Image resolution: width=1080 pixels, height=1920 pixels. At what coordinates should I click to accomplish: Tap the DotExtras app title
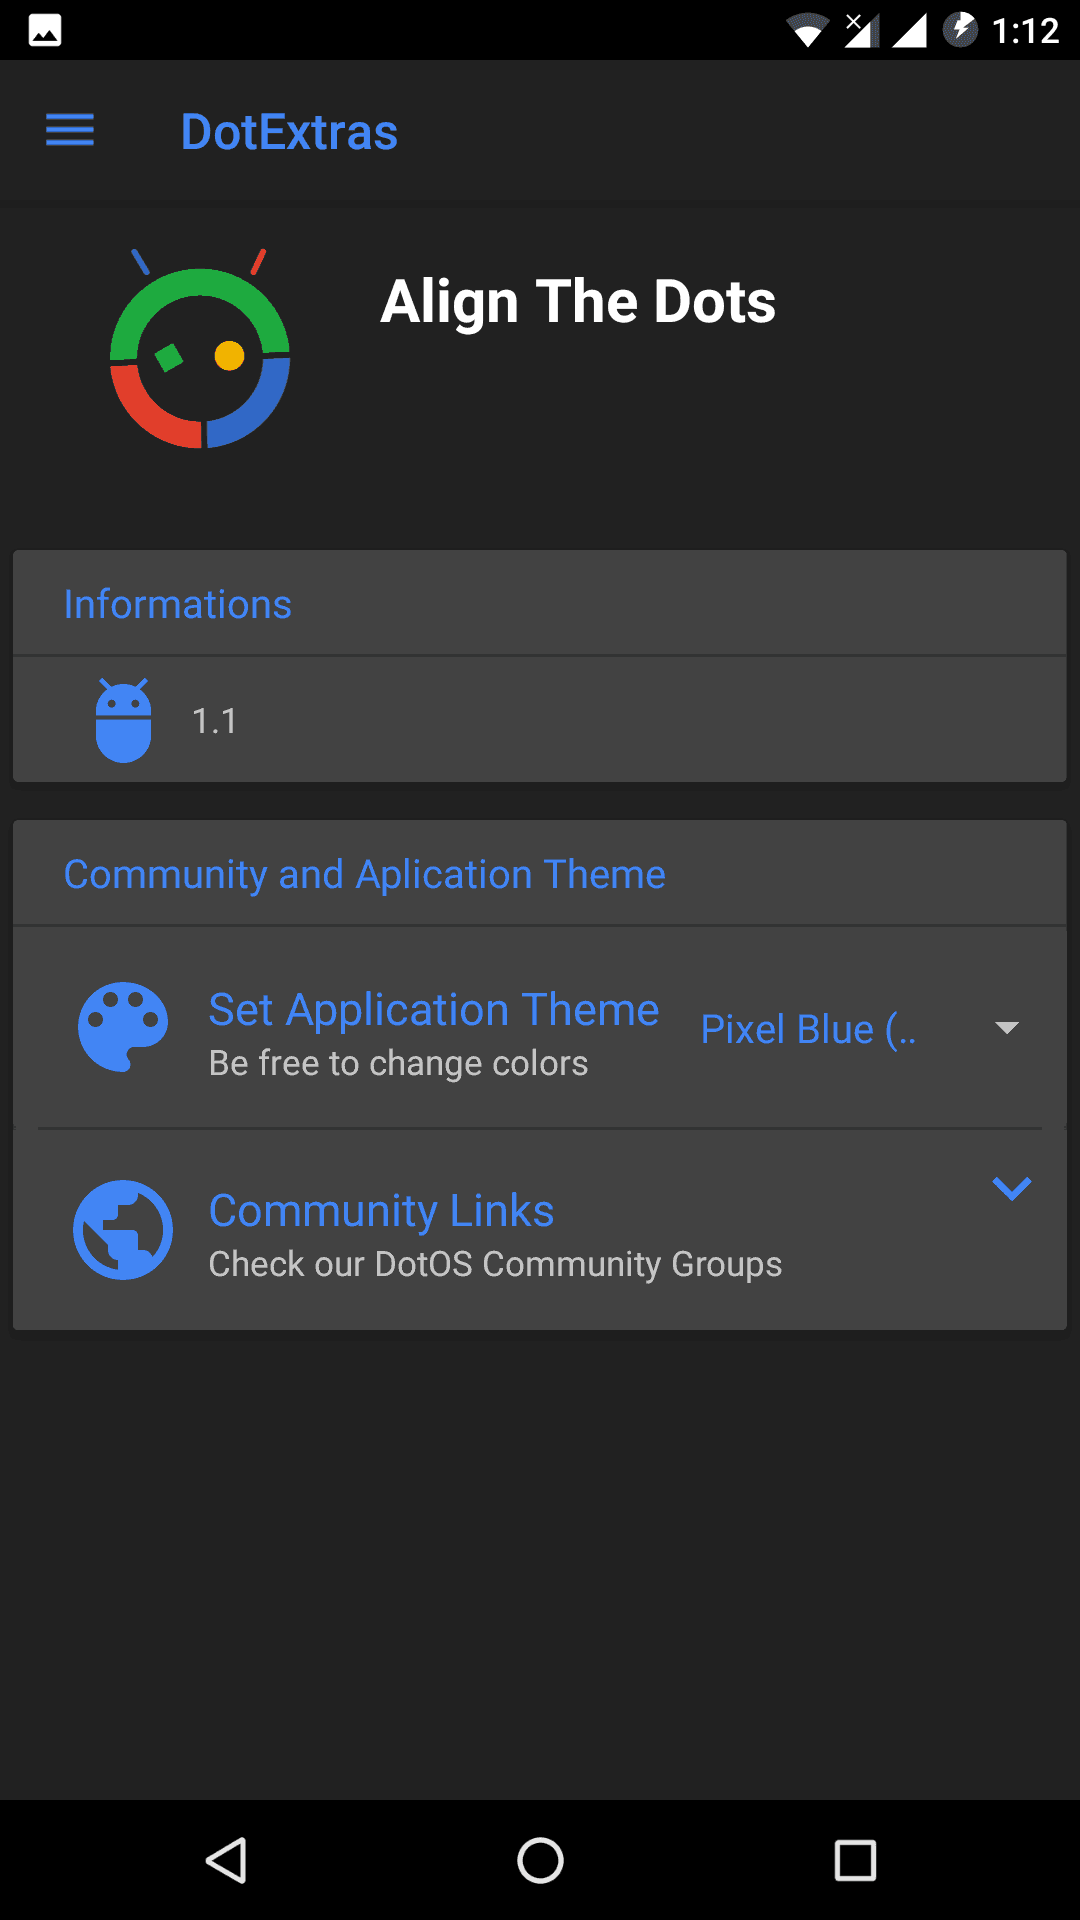[x=289, y=132]
